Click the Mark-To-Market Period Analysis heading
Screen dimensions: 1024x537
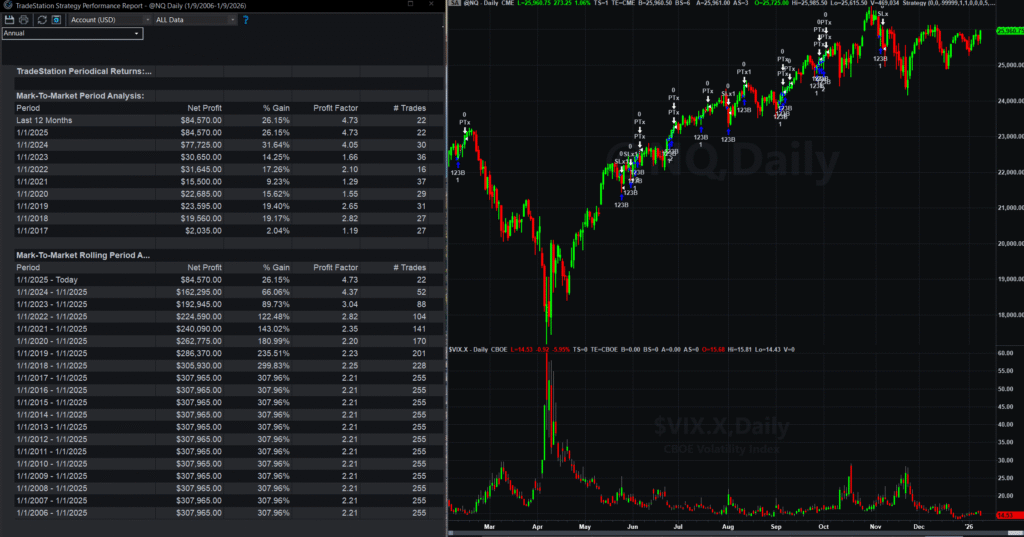[80, 95]
